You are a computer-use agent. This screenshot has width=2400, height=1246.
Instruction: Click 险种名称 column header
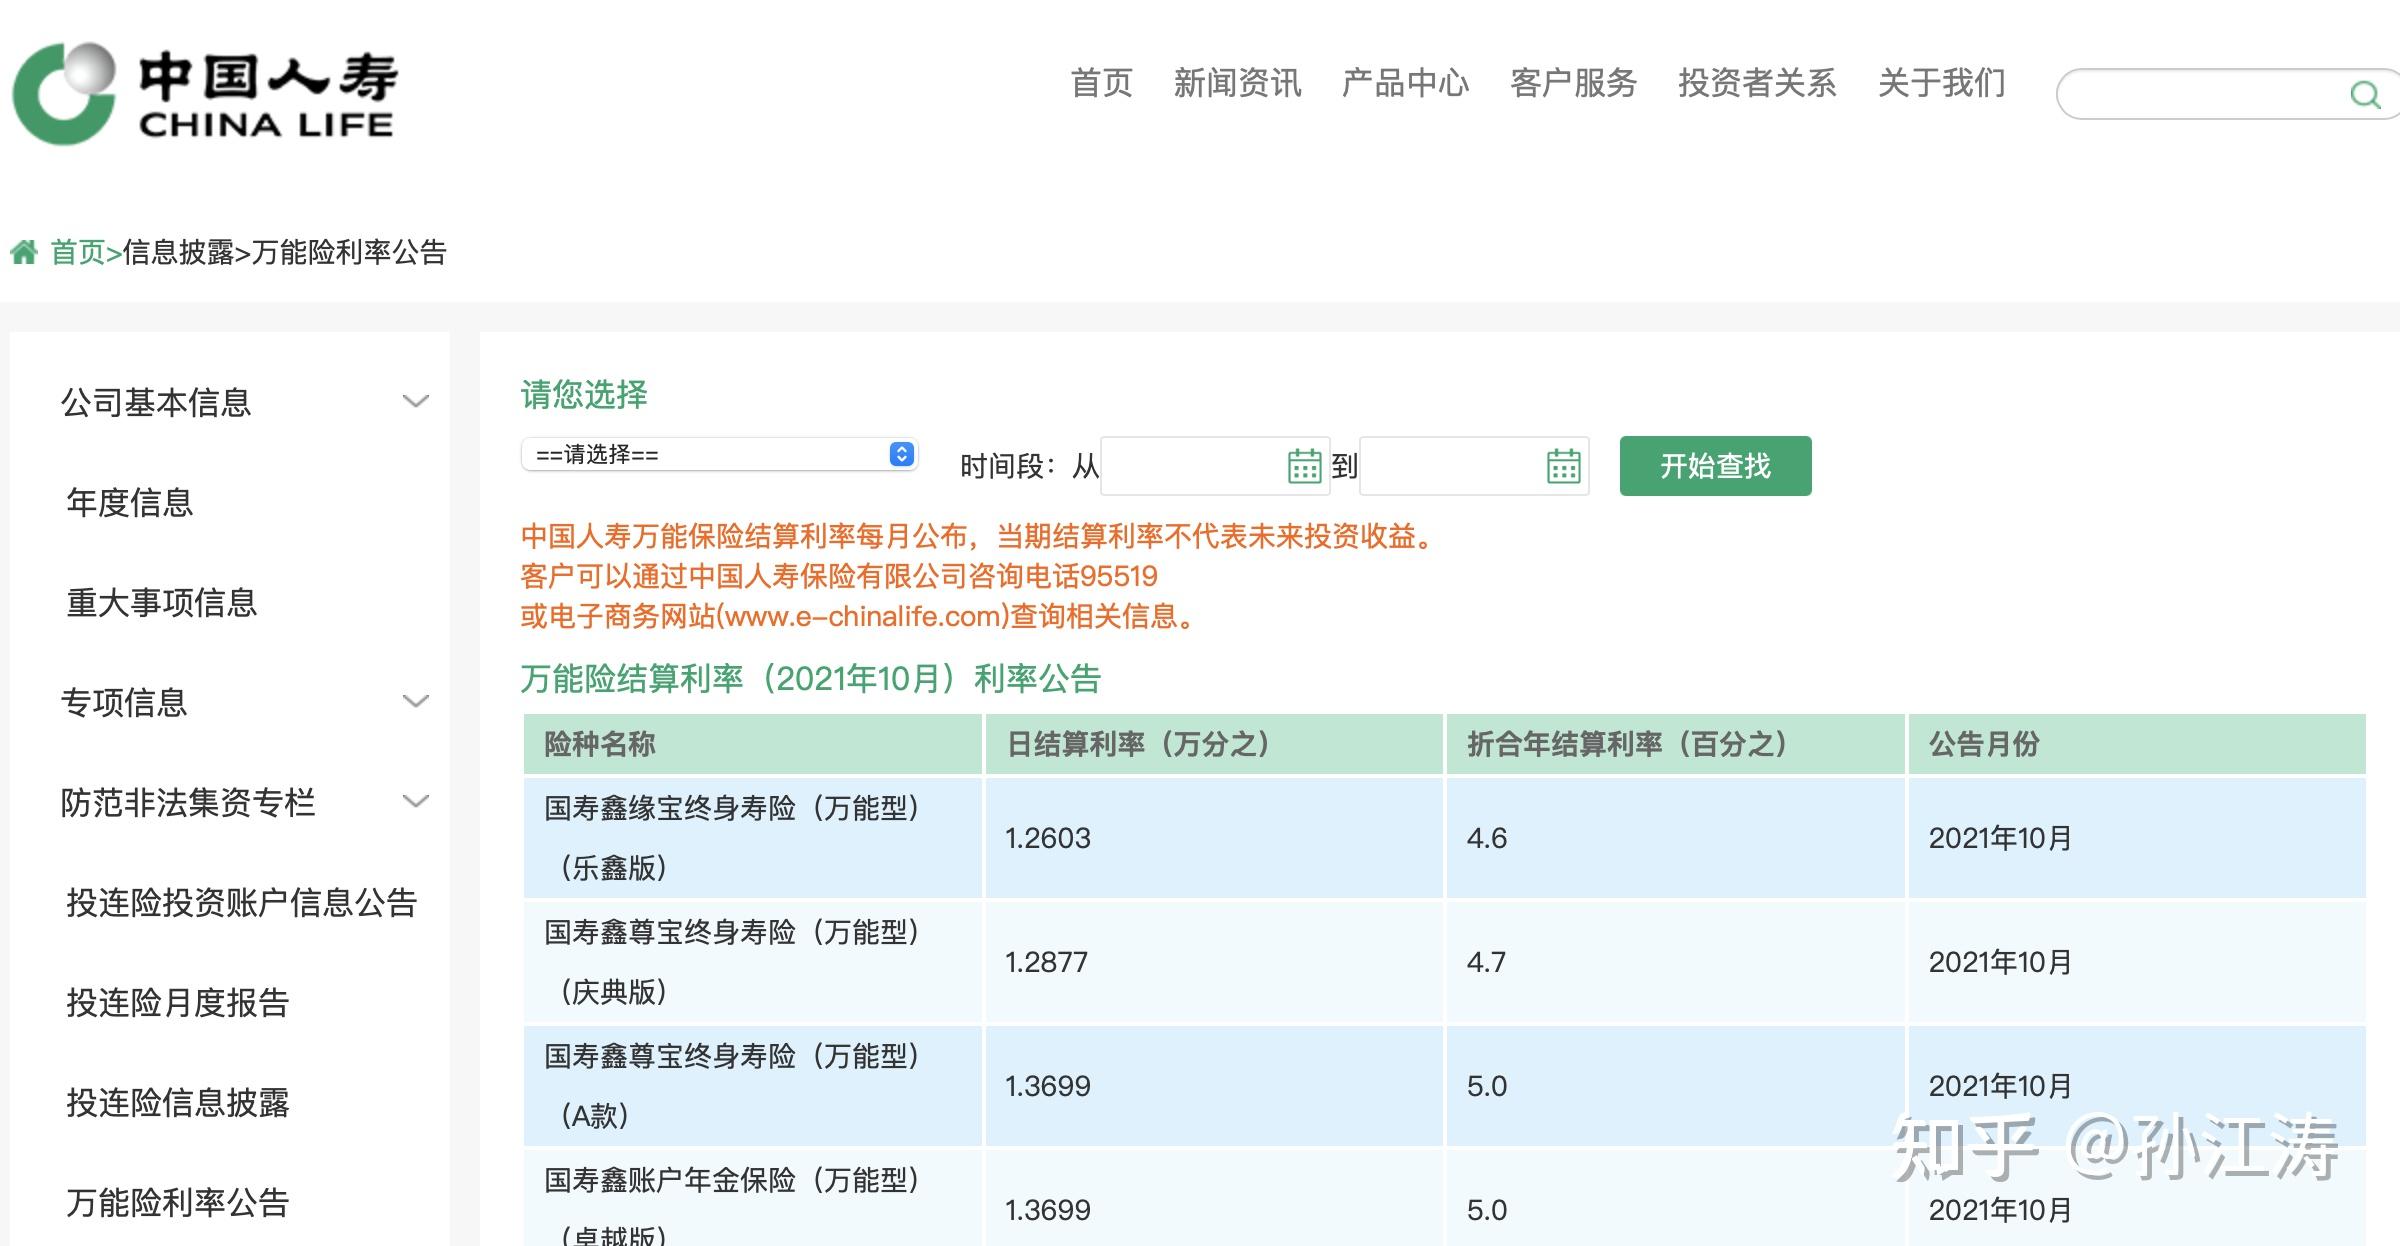tap(752, 744)
